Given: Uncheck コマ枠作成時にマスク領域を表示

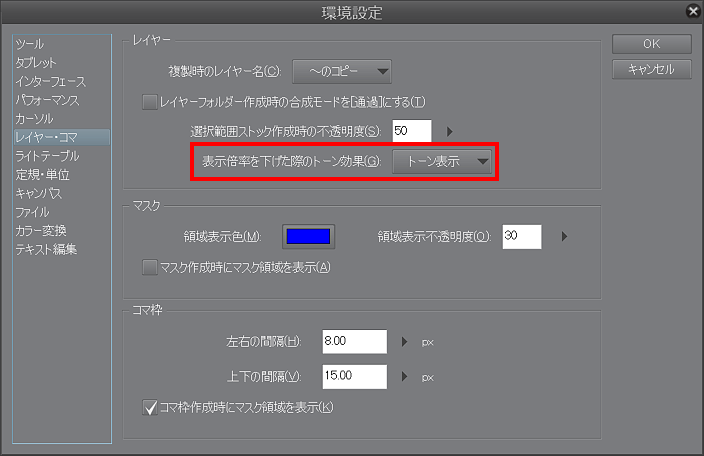Looking at the screenshot, I should point(150,407).
